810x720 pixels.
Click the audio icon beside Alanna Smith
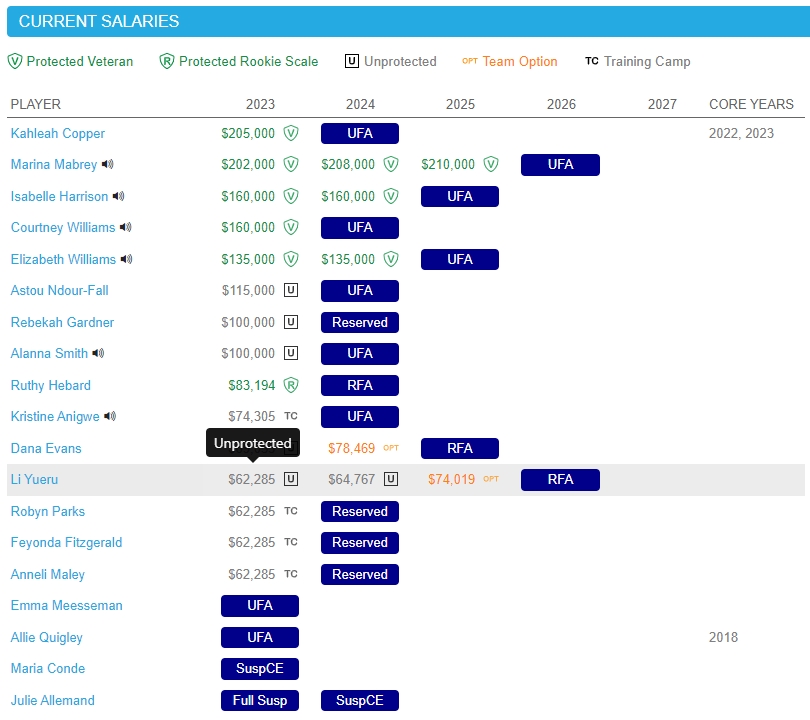tap(99, 354)
